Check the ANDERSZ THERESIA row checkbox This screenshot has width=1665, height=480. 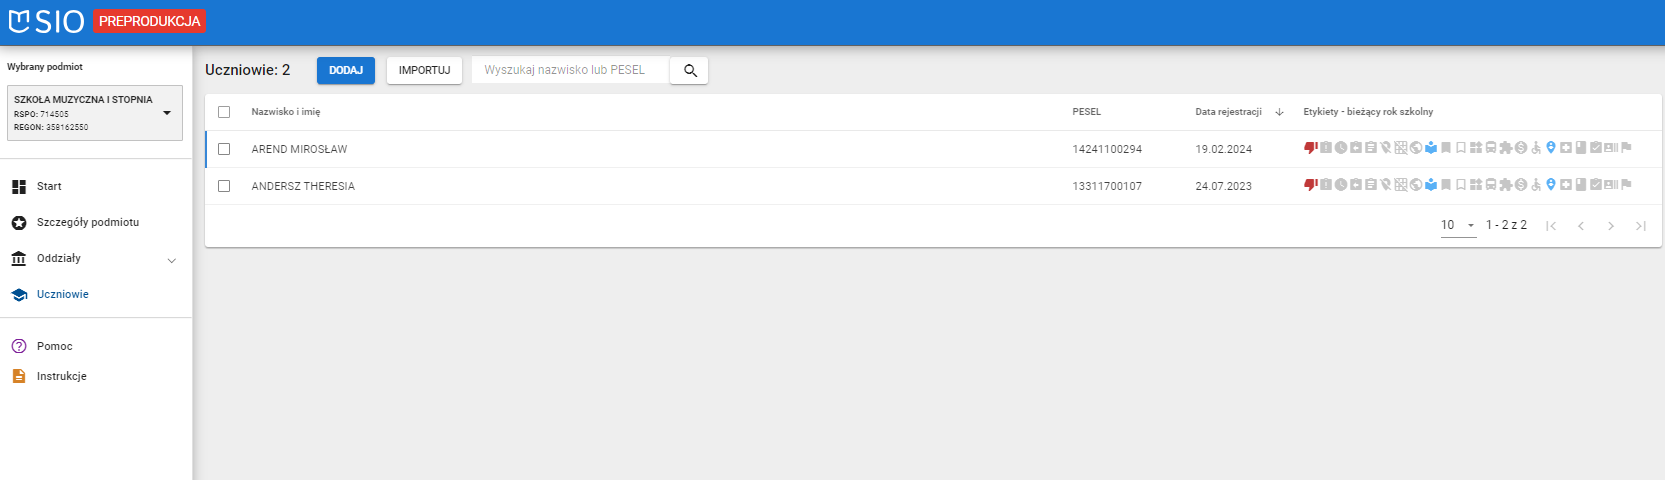pyautogui.click(x=224, y=186)
